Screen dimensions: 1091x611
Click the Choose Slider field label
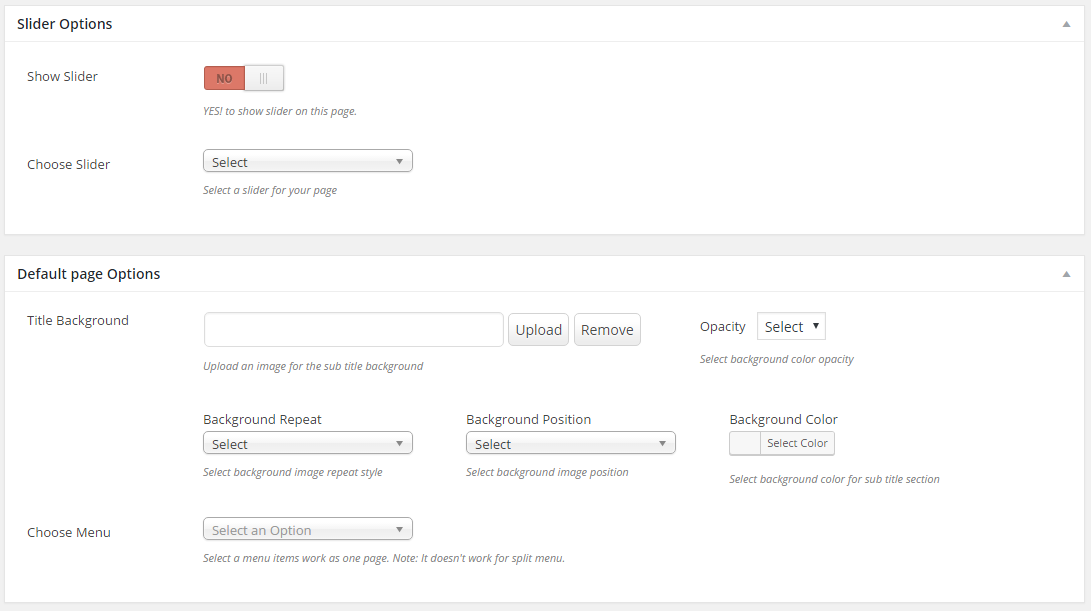point(68,165)
